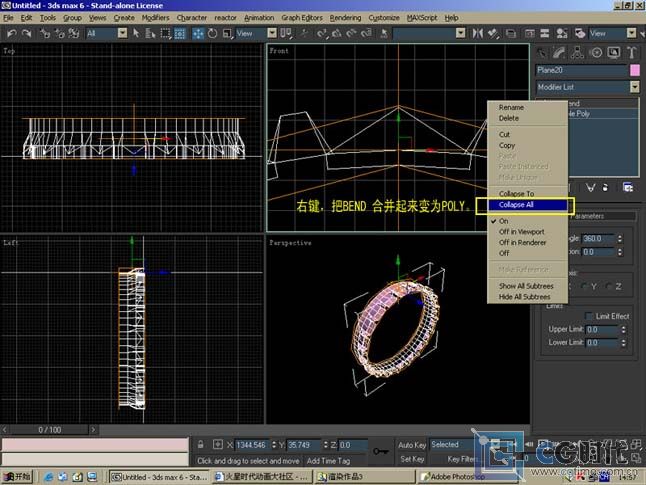
Task: Adjust the Upper Limit spinner
Action: click(x=623, y=329)
